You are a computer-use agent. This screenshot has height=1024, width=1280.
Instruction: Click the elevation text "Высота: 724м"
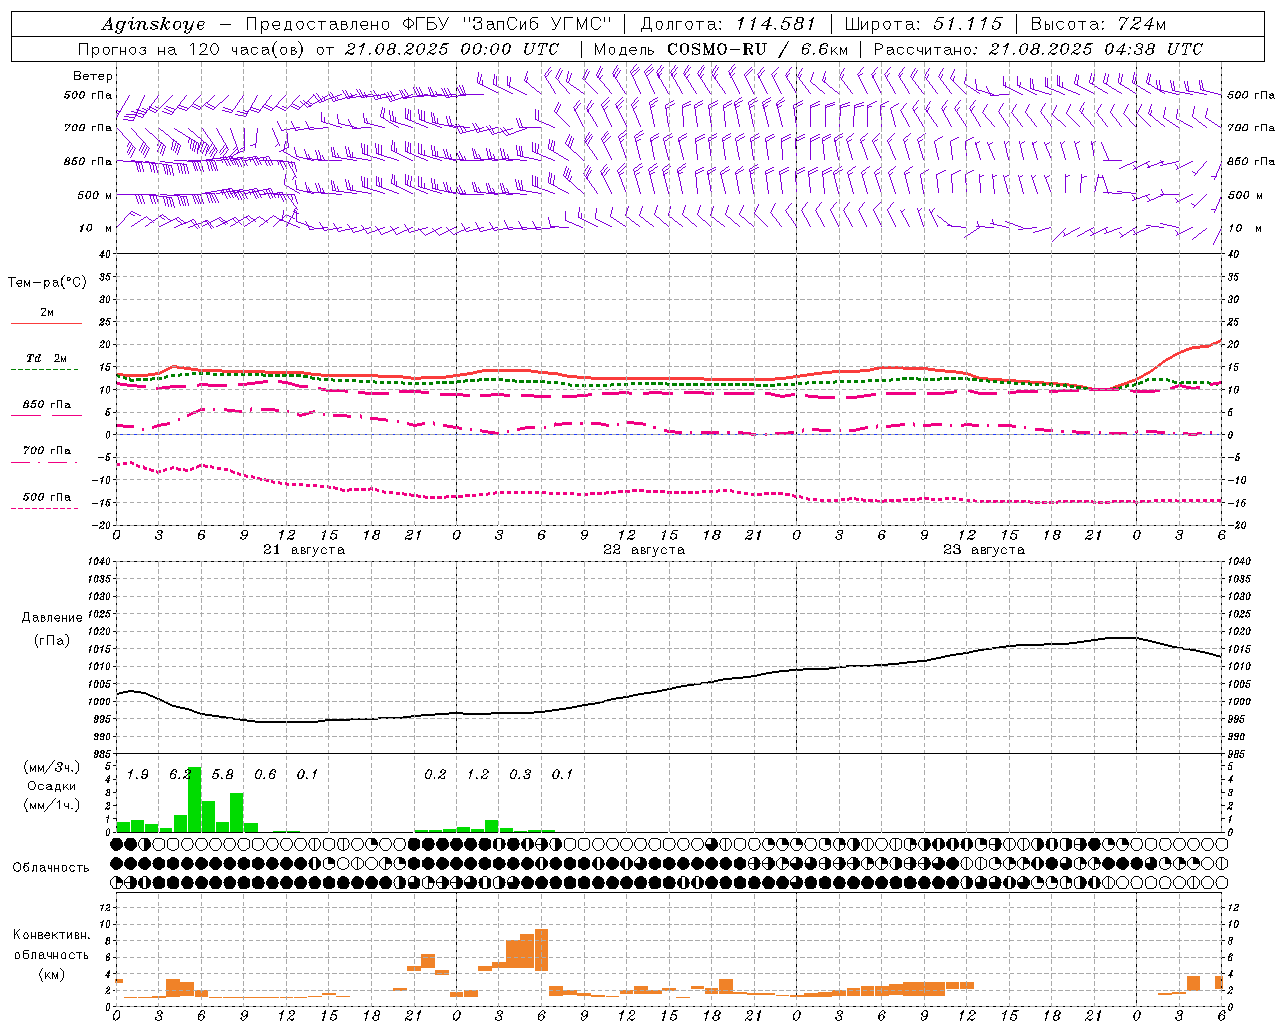point(1098,24)
